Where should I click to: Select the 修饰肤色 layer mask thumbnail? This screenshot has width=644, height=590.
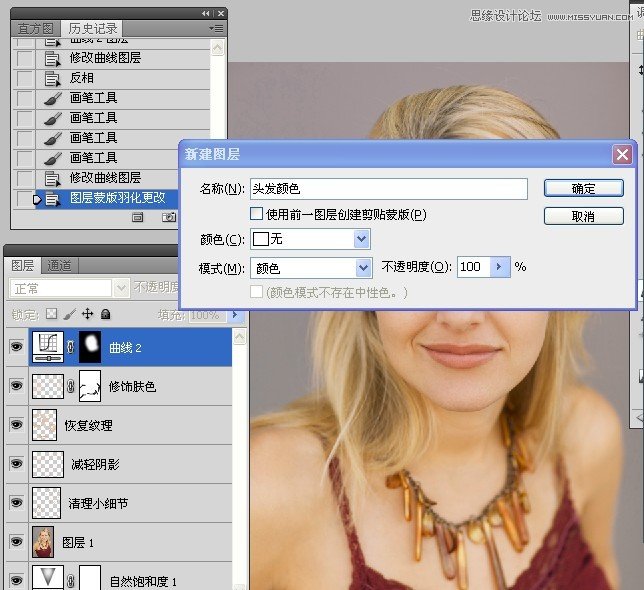coord(90,386)
